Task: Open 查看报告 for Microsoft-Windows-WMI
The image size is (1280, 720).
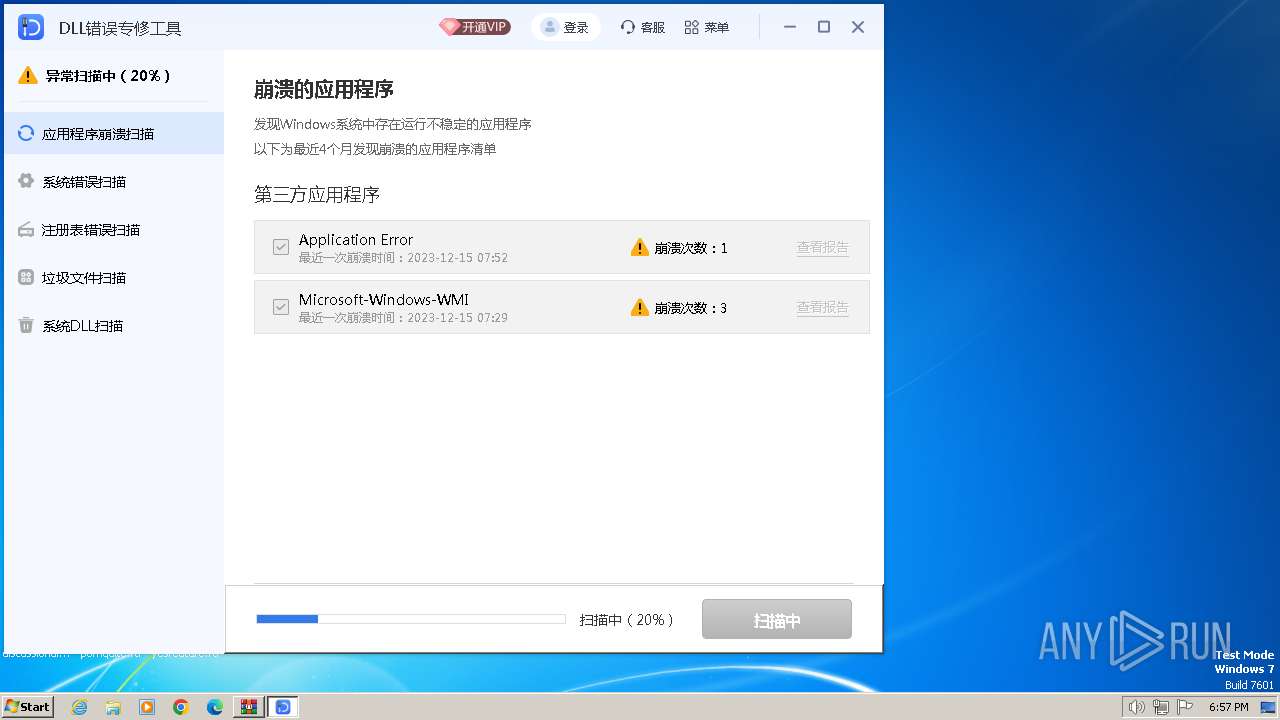Action: coord(823,307)
